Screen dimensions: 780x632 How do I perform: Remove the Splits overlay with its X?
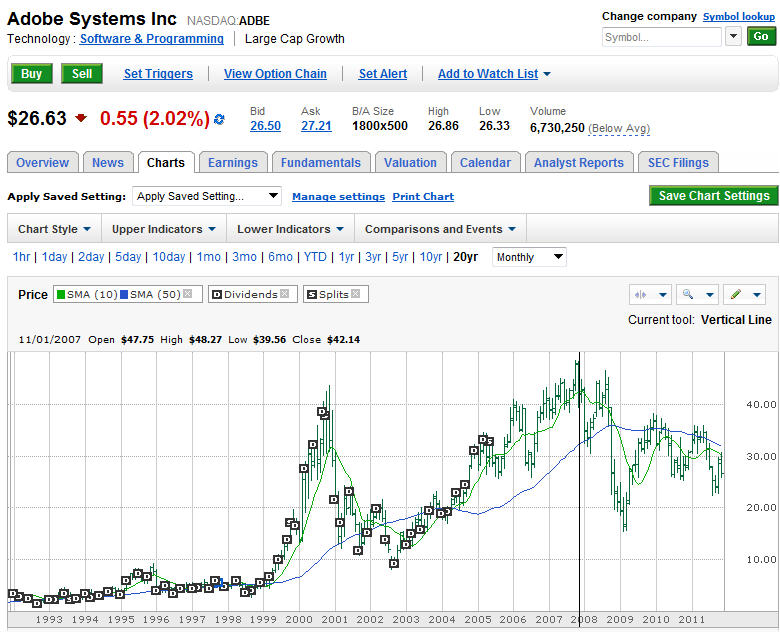355,294
